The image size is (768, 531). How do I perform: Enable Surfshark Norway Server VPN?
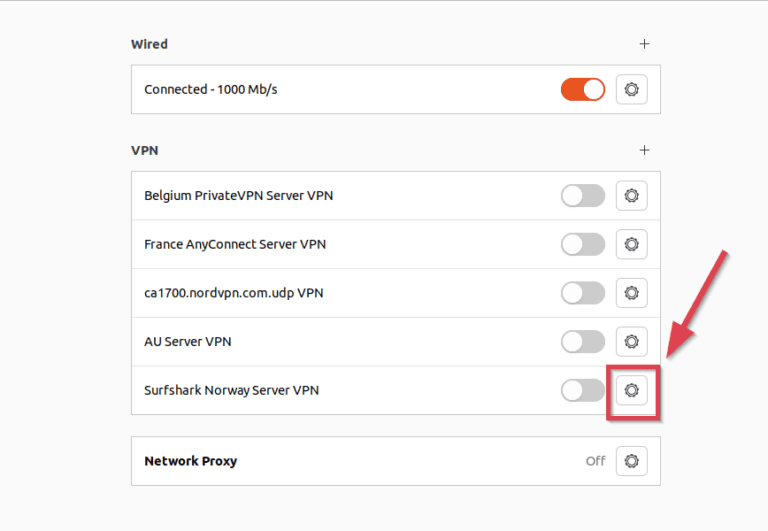583,390
